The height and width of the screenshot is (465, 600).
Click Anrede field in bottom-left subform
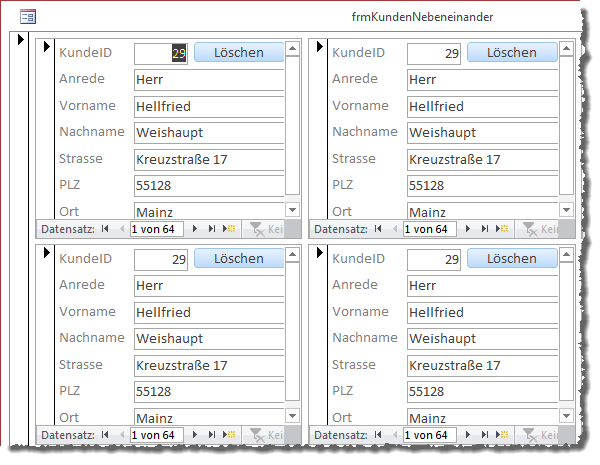tap(209, 286)
